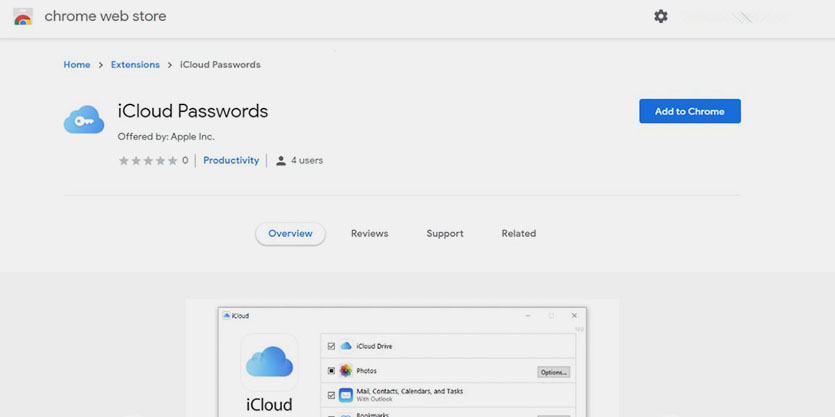Go to Home breadcrumb link

(77, 65)
